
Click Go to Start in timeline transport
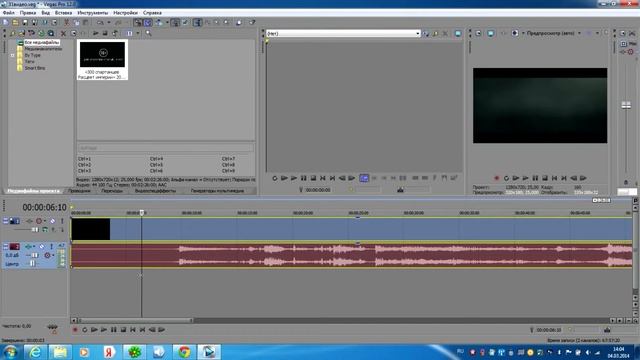pyautogui.click(x=133, y=330)
